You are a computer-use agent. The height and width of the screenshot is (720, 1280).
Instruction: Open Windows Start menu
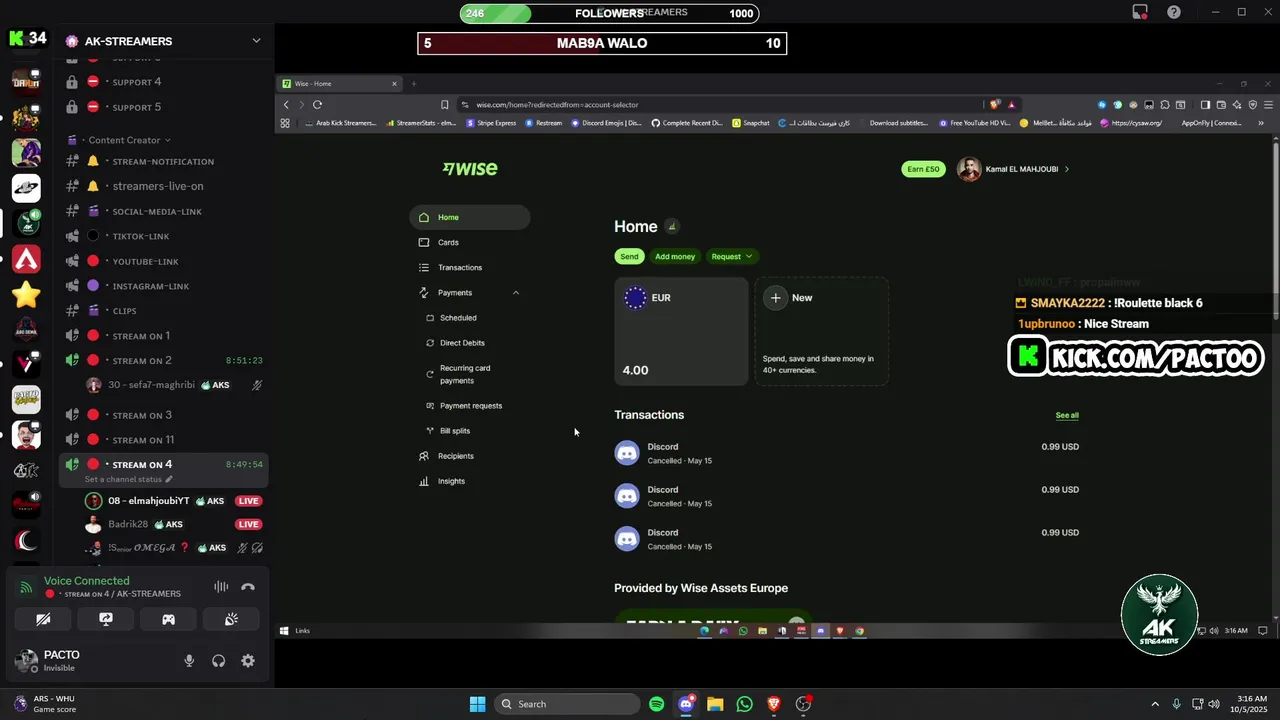(477, 704)
